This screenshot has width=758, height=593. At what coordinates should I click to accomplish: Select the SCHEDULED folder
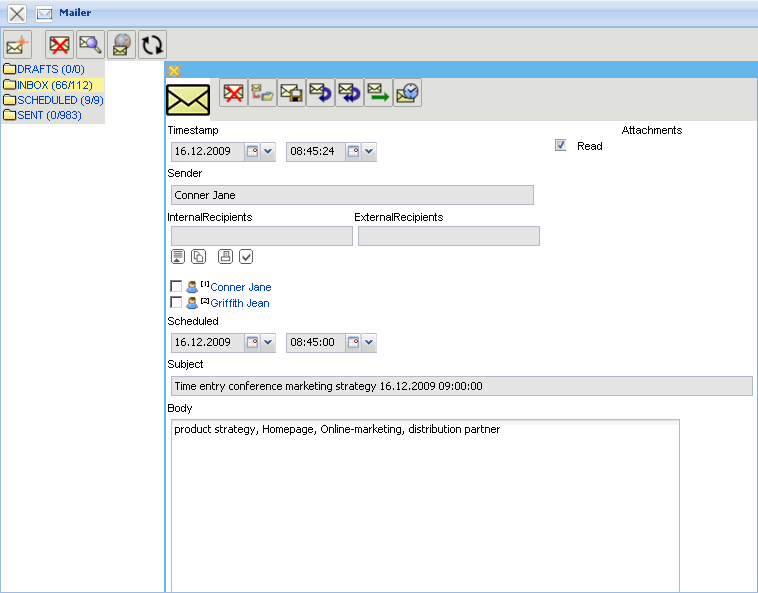(x=60, y=100)
